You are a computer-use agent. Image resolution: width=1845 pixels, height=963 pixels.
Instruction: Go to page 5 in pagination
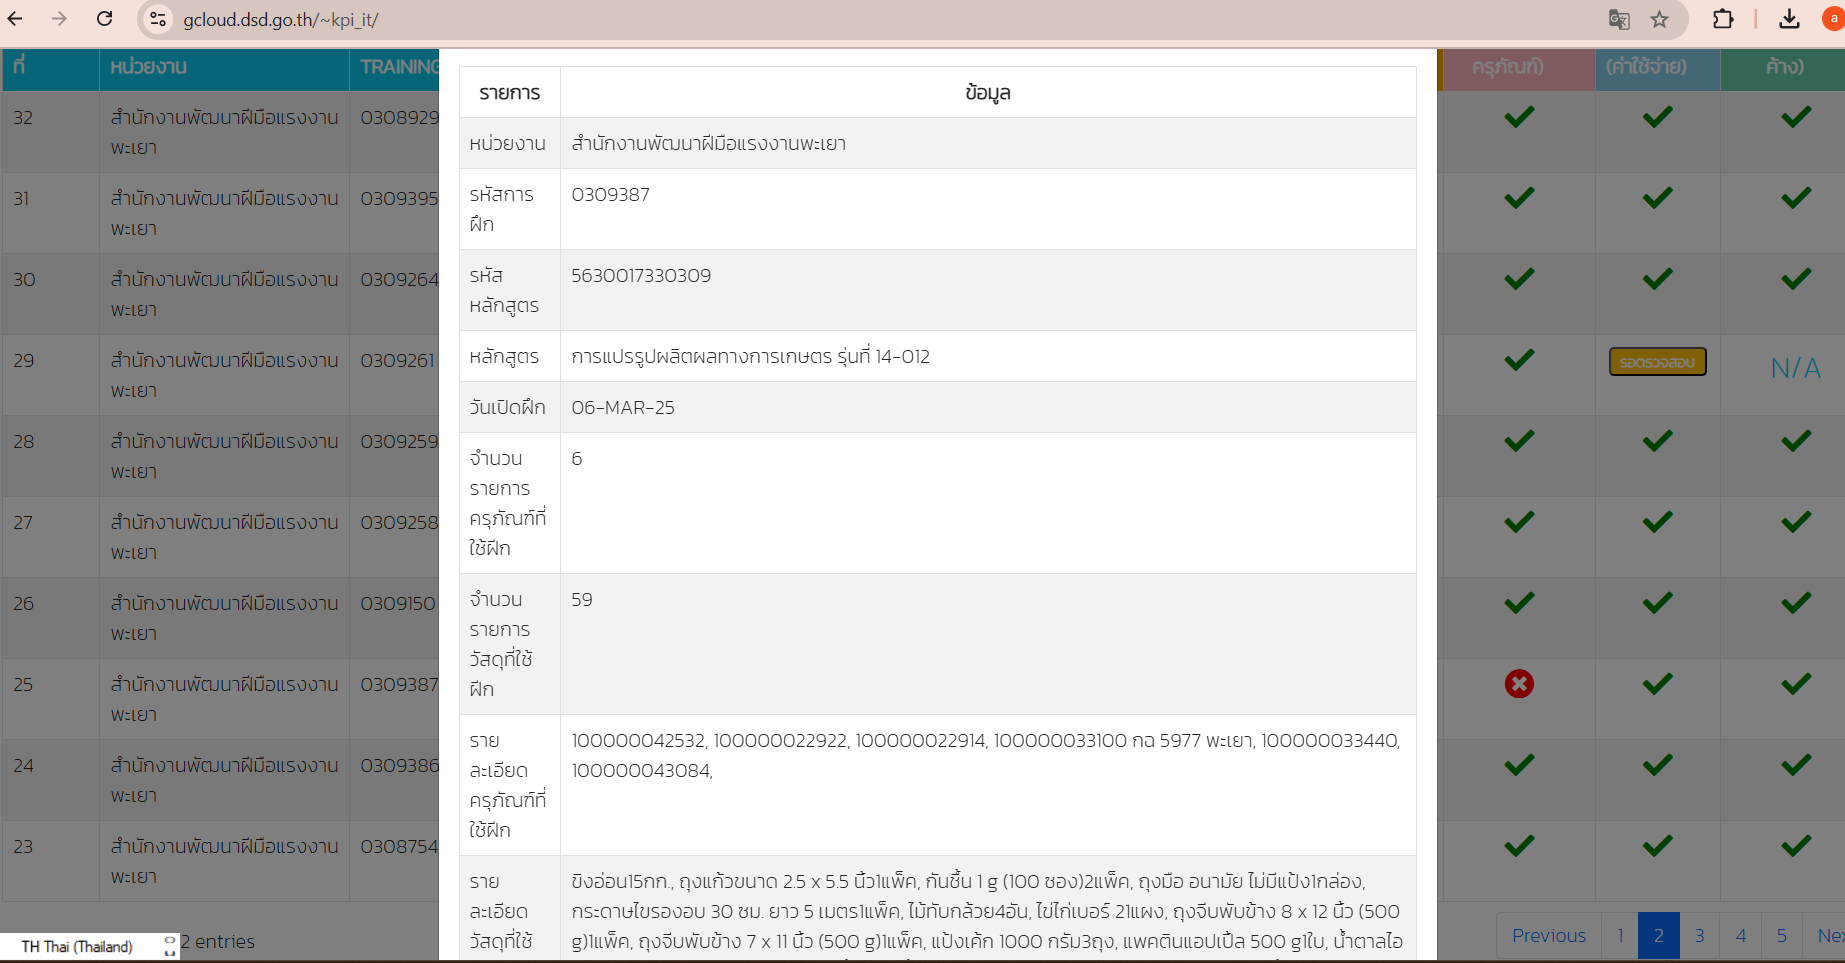[1782, 936]
